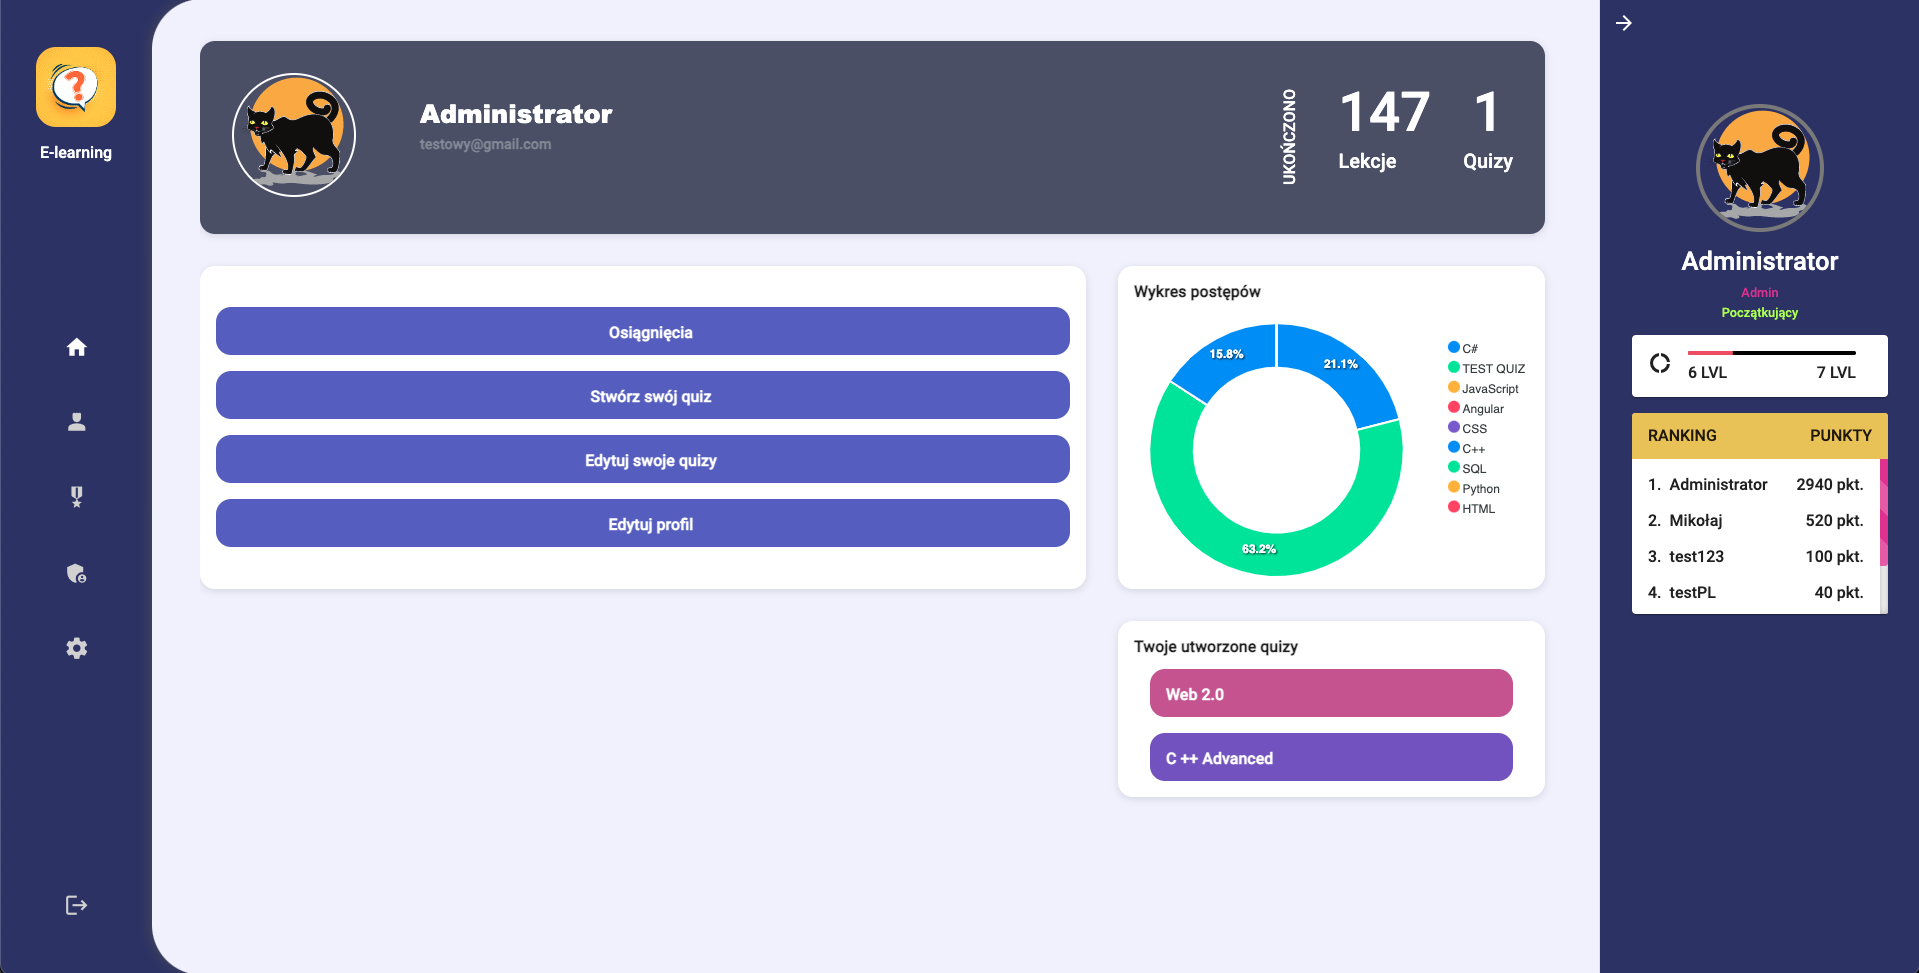Open the admin shield icon in sidebar
Screen dimensions: 1919x973
coord(76,573)
